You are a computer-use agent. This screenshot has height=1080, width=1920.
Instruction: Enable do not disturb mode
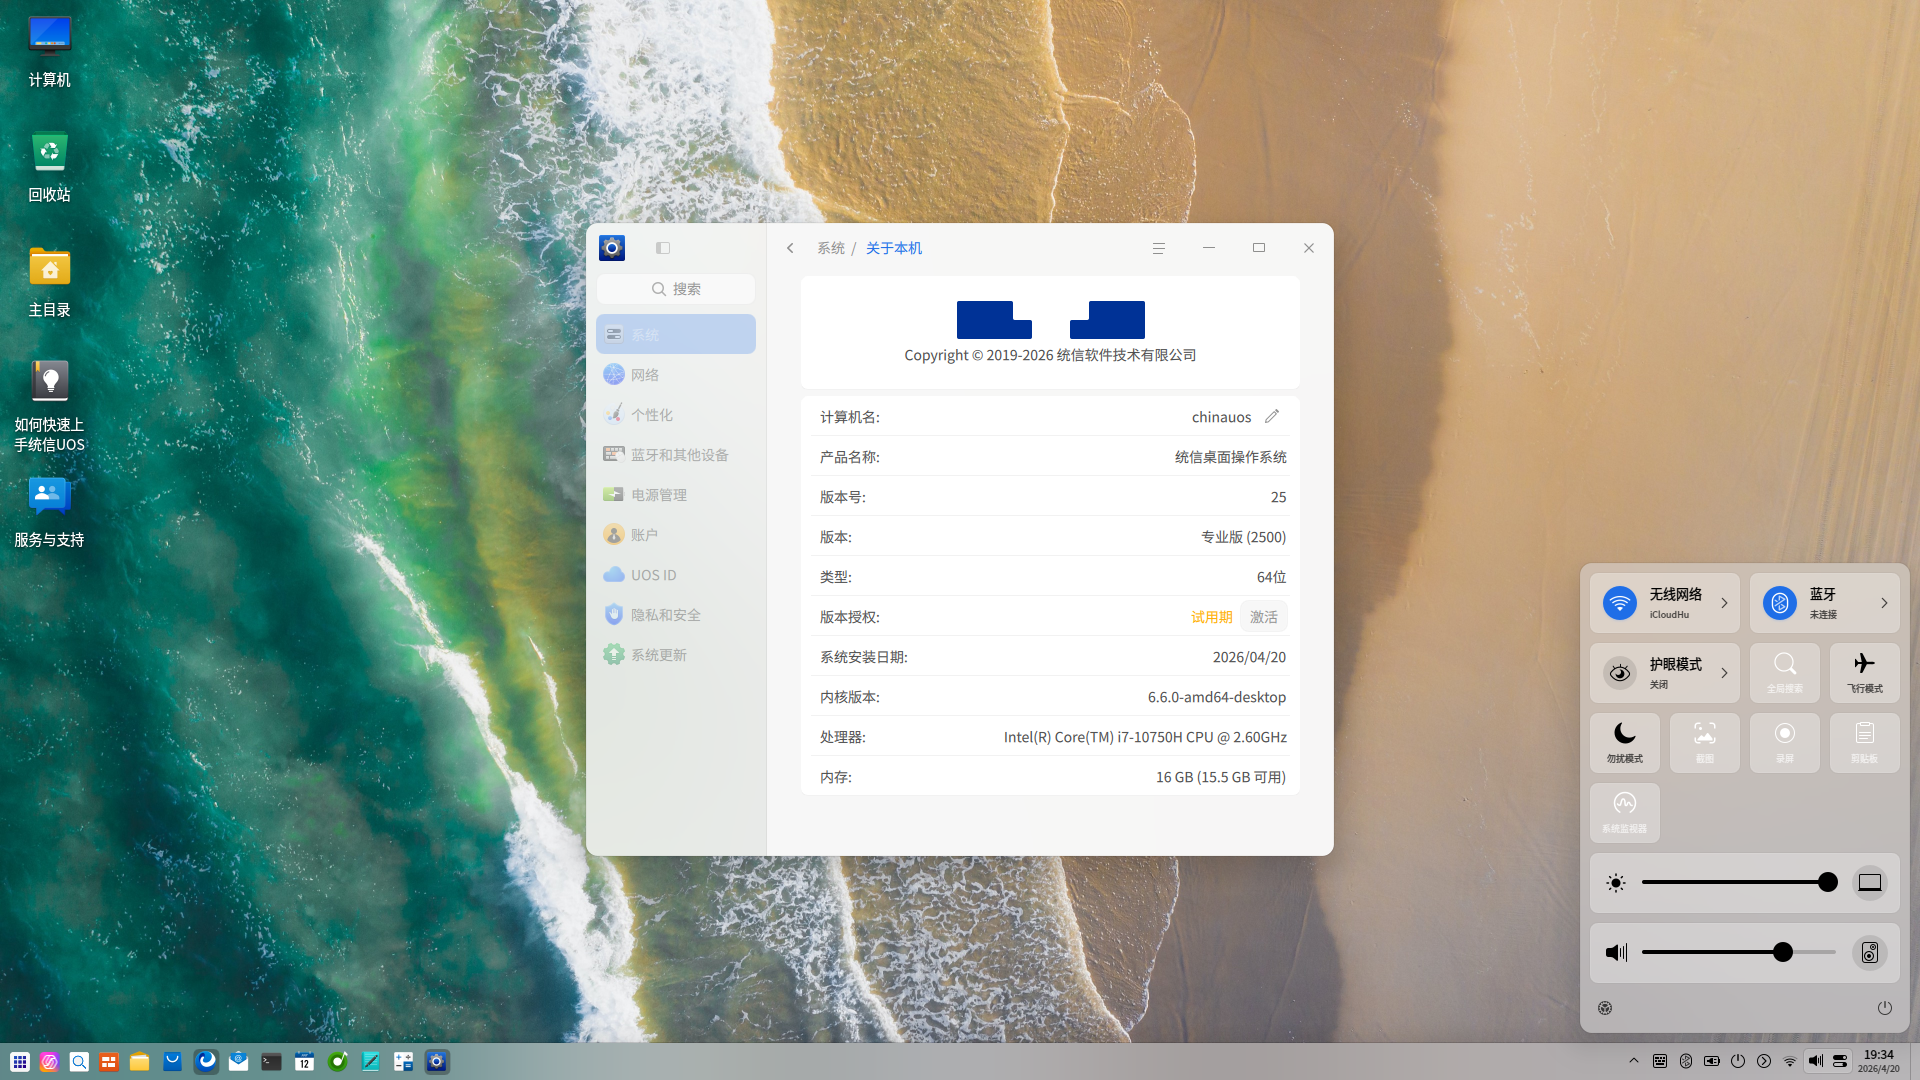tap(1625, 742)
